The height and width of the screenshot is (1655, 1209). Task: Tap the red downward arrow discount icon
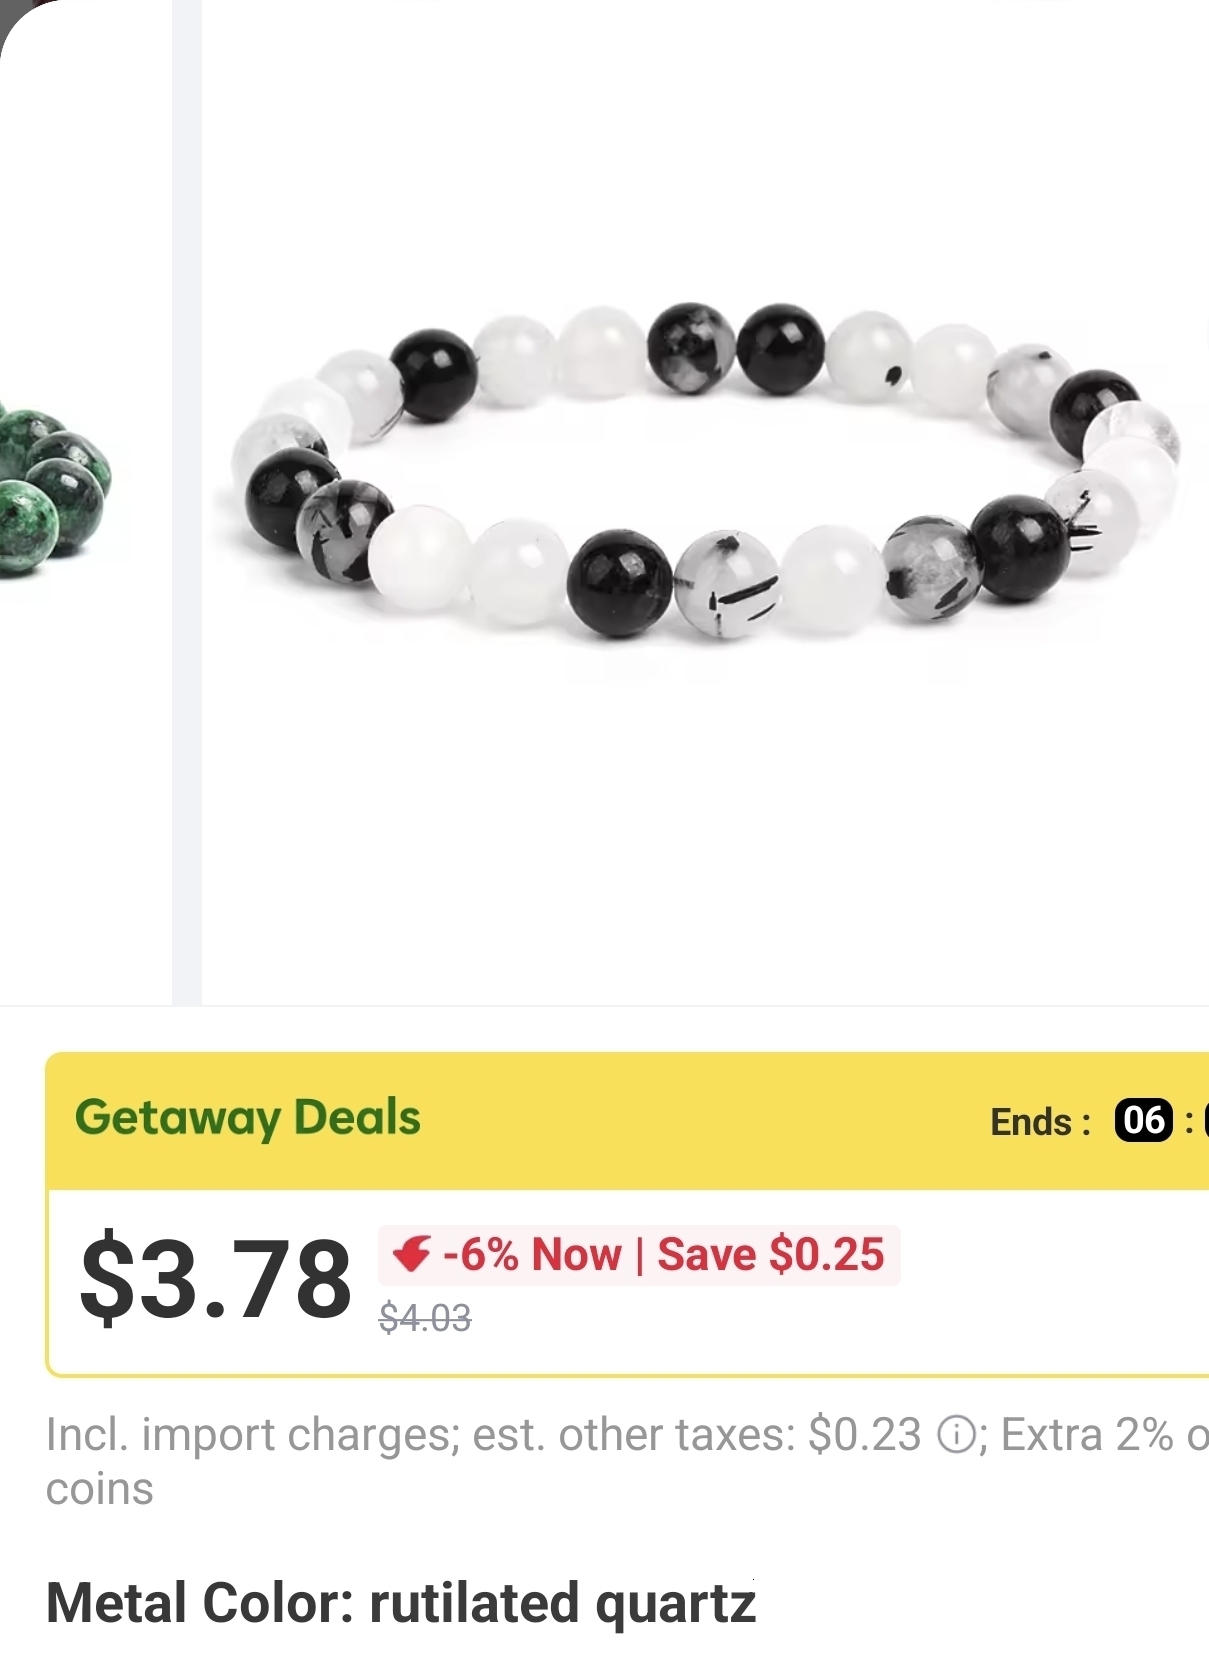[x=411, y=1253]
